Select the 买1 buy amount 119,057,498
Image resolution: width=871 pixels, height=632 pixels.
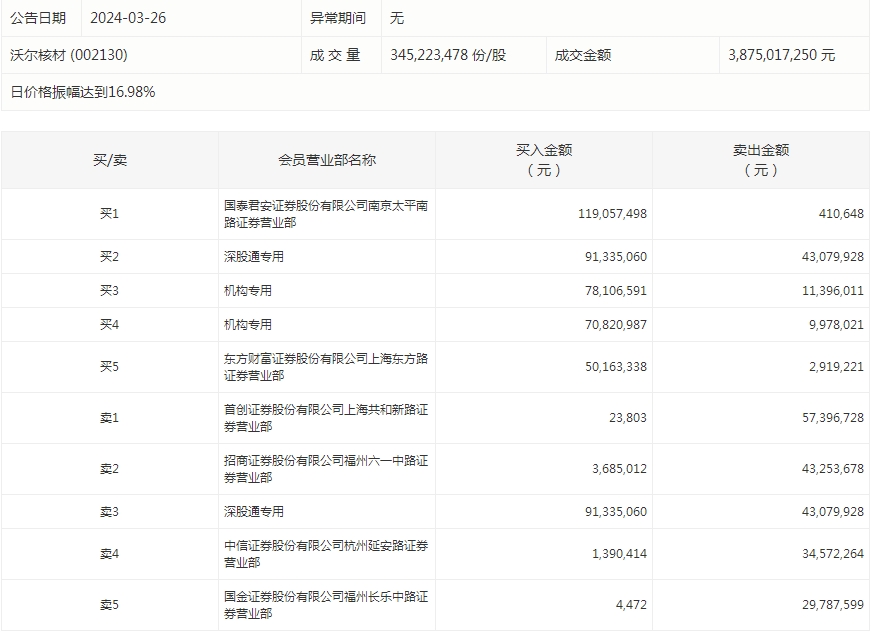point(612,214)
